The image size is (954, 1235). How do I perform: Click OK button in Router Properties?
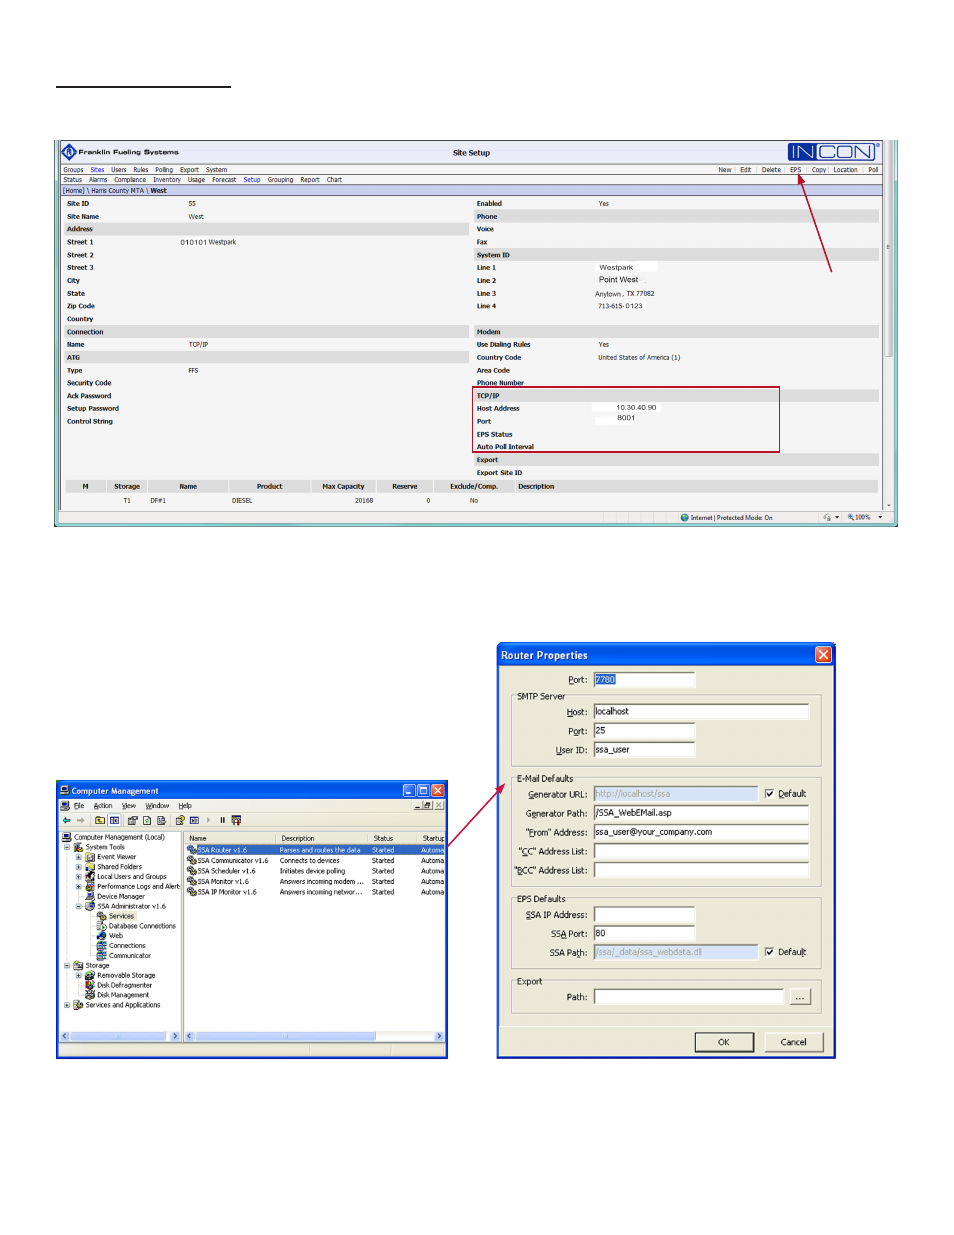tap(724, 1042)
